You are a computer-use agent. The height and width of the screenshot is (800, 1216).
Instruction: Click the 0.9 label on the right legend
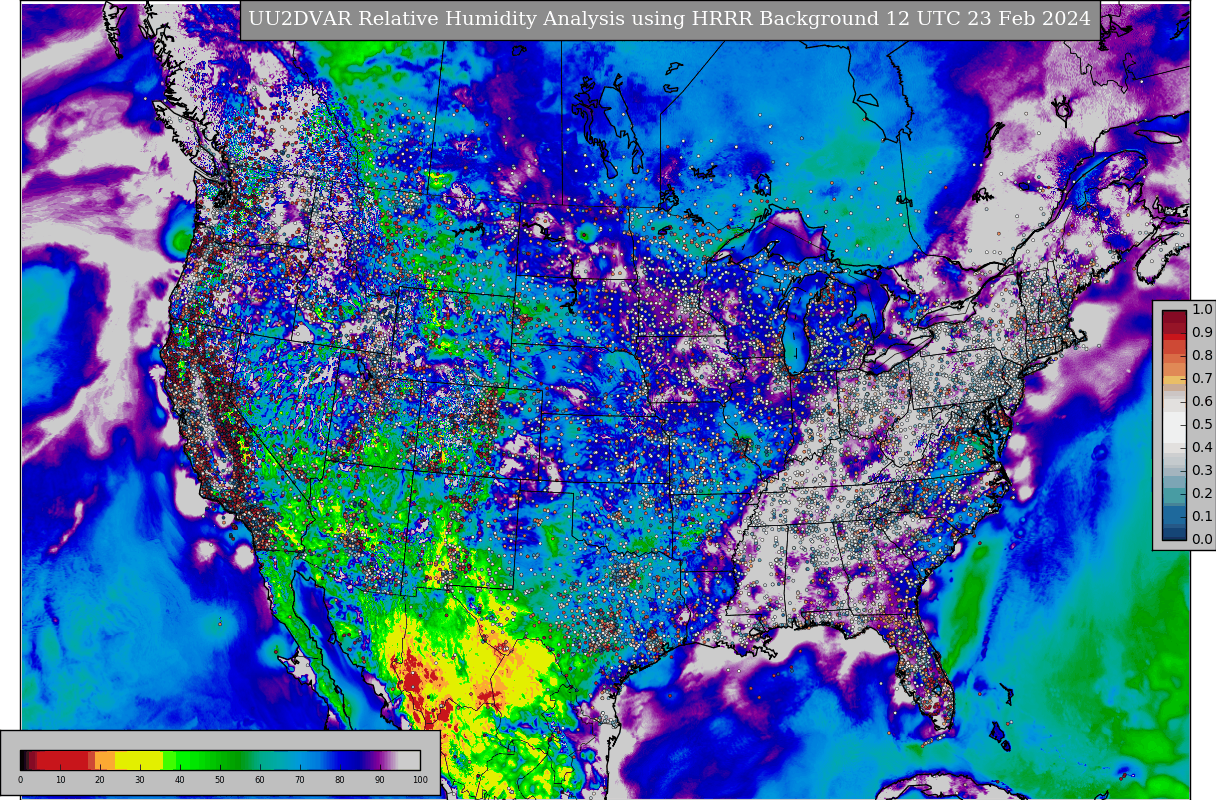1202,333
